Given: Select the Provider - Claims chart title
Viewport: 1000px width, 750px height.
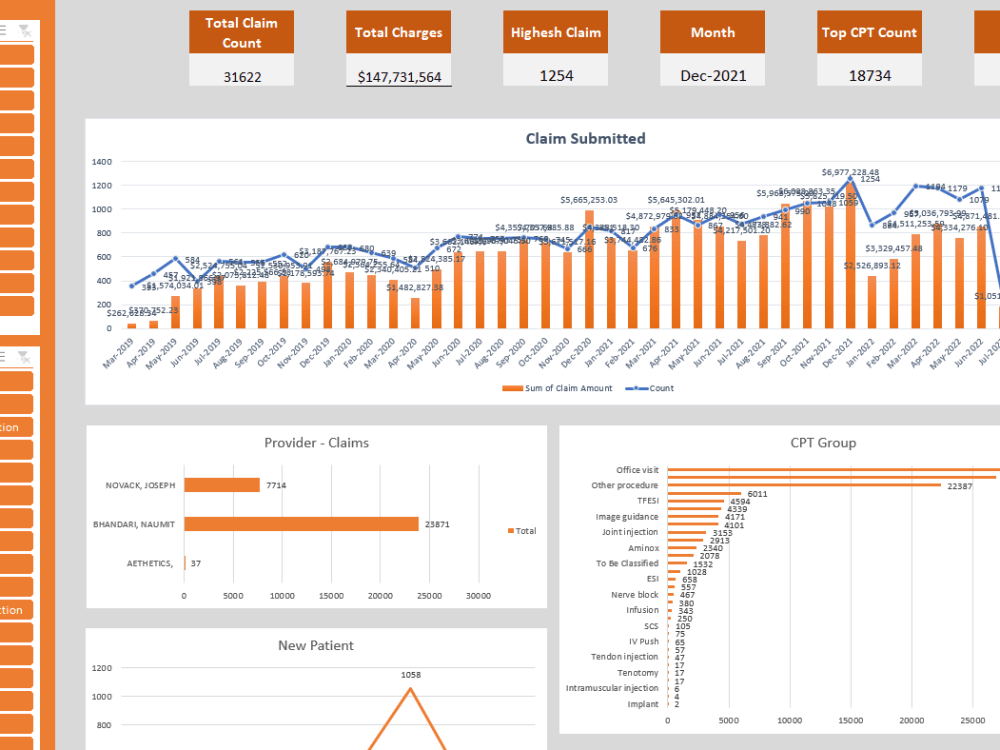Looking at the screenshot, I should (316, 443).
